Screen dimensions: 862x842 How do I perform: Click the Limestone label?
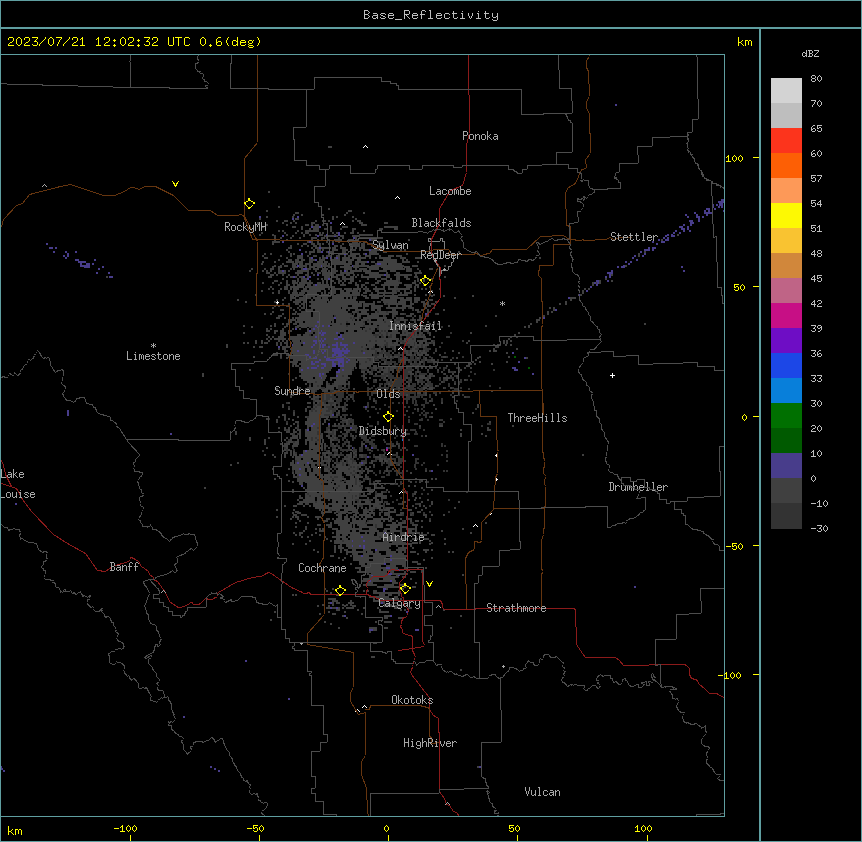click(x=153, y=356)
